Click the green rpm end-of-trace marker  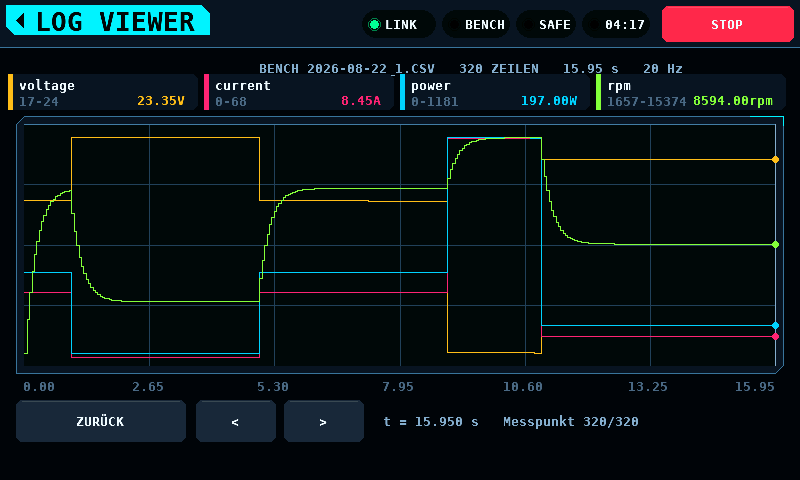[776, 244]
